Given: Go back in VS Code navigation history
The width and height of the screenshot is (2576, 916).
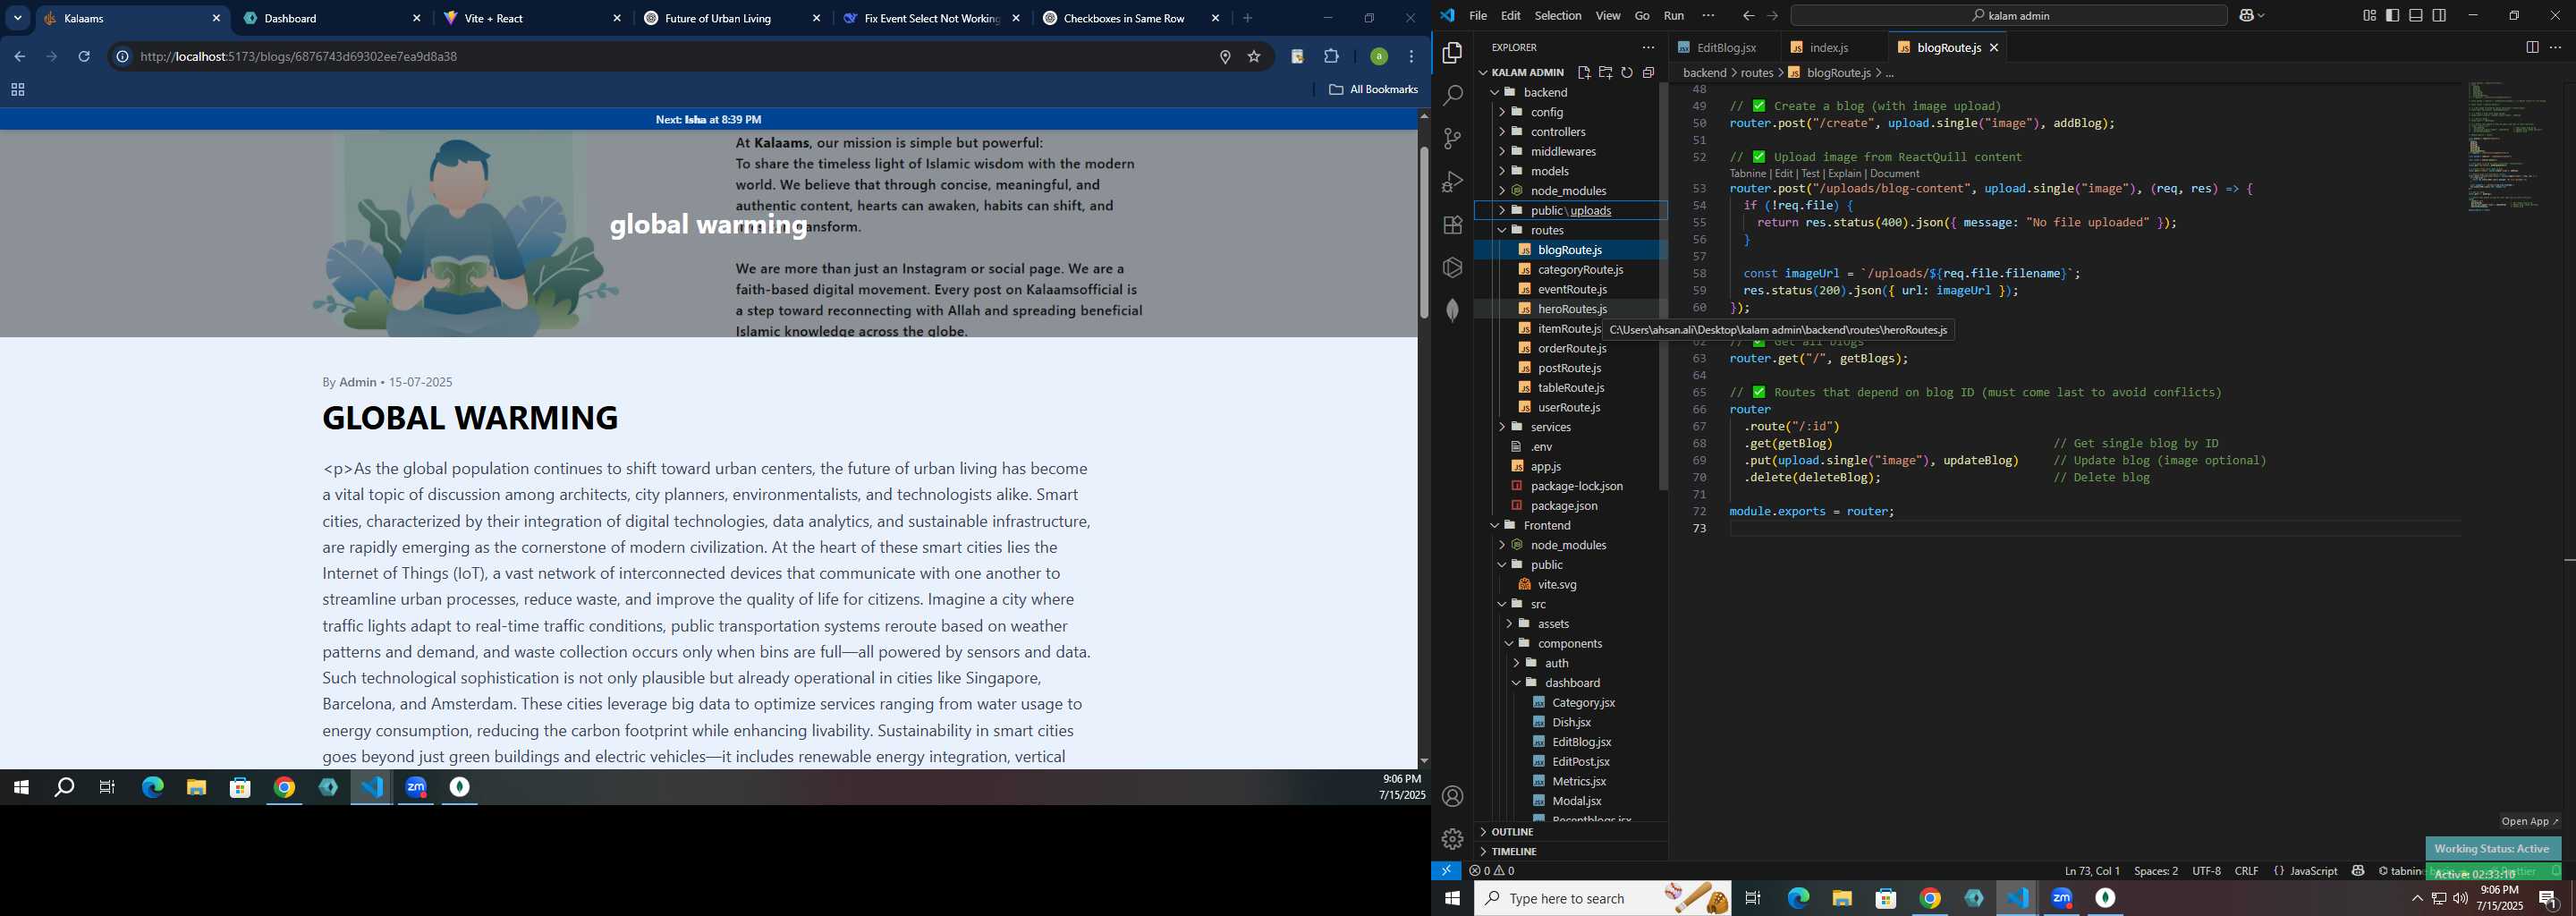Looking at the screenshot, I should click(1748, 16).
